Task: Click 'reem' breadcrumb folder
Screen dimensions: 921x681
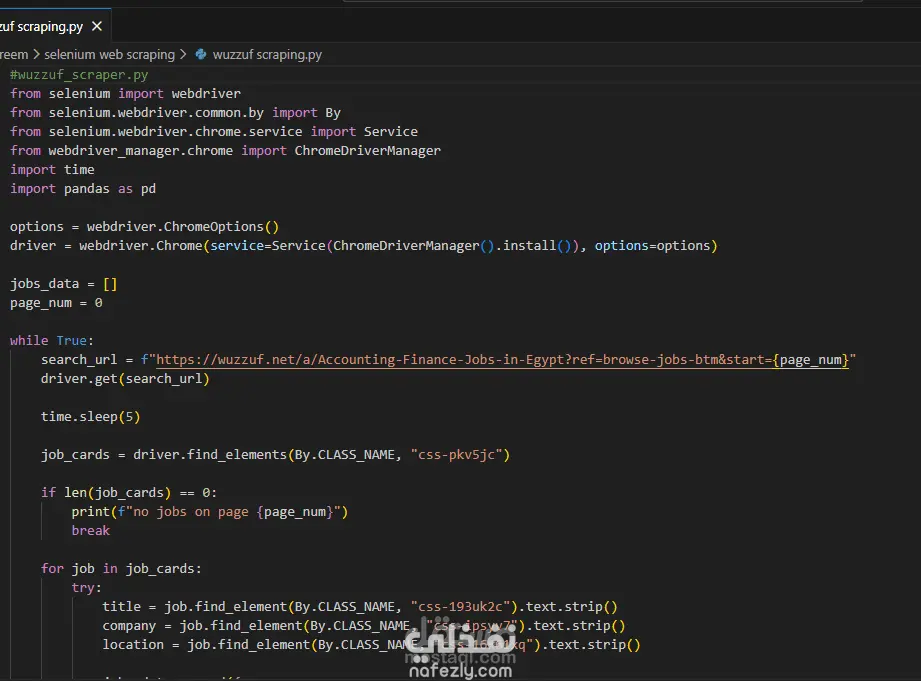Action: [14, 55]
